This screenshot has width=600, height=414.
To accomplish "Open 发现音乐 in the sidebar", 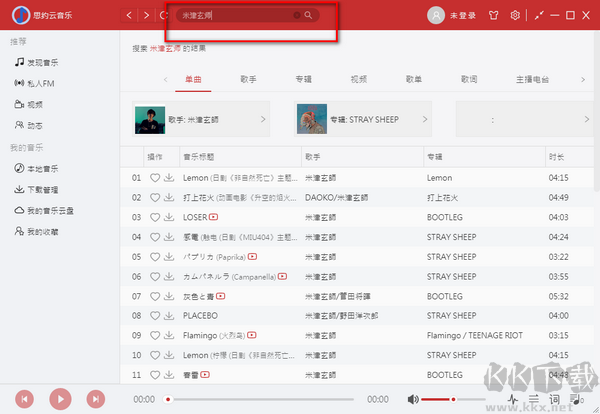I will pos(40,62).
